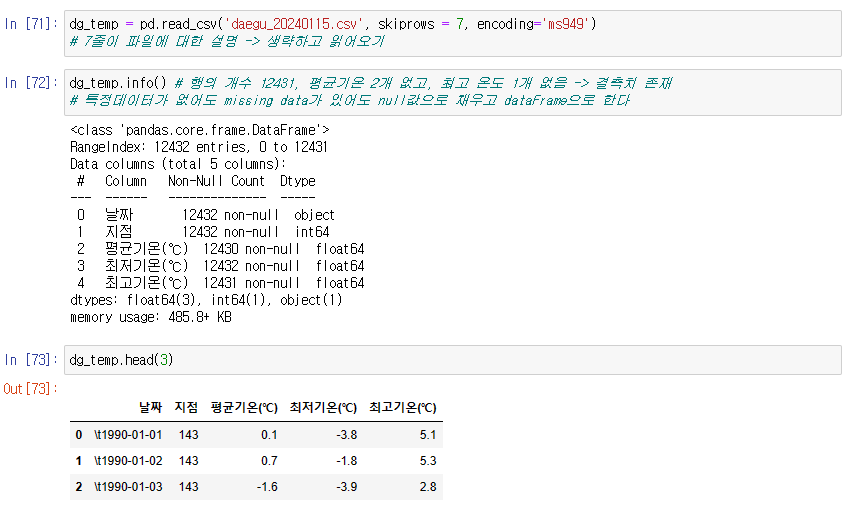Click the class 'pandas.core.frame.DataFrame' line
The height and width of the screenshot is (505, 847).
click(200, 130)
